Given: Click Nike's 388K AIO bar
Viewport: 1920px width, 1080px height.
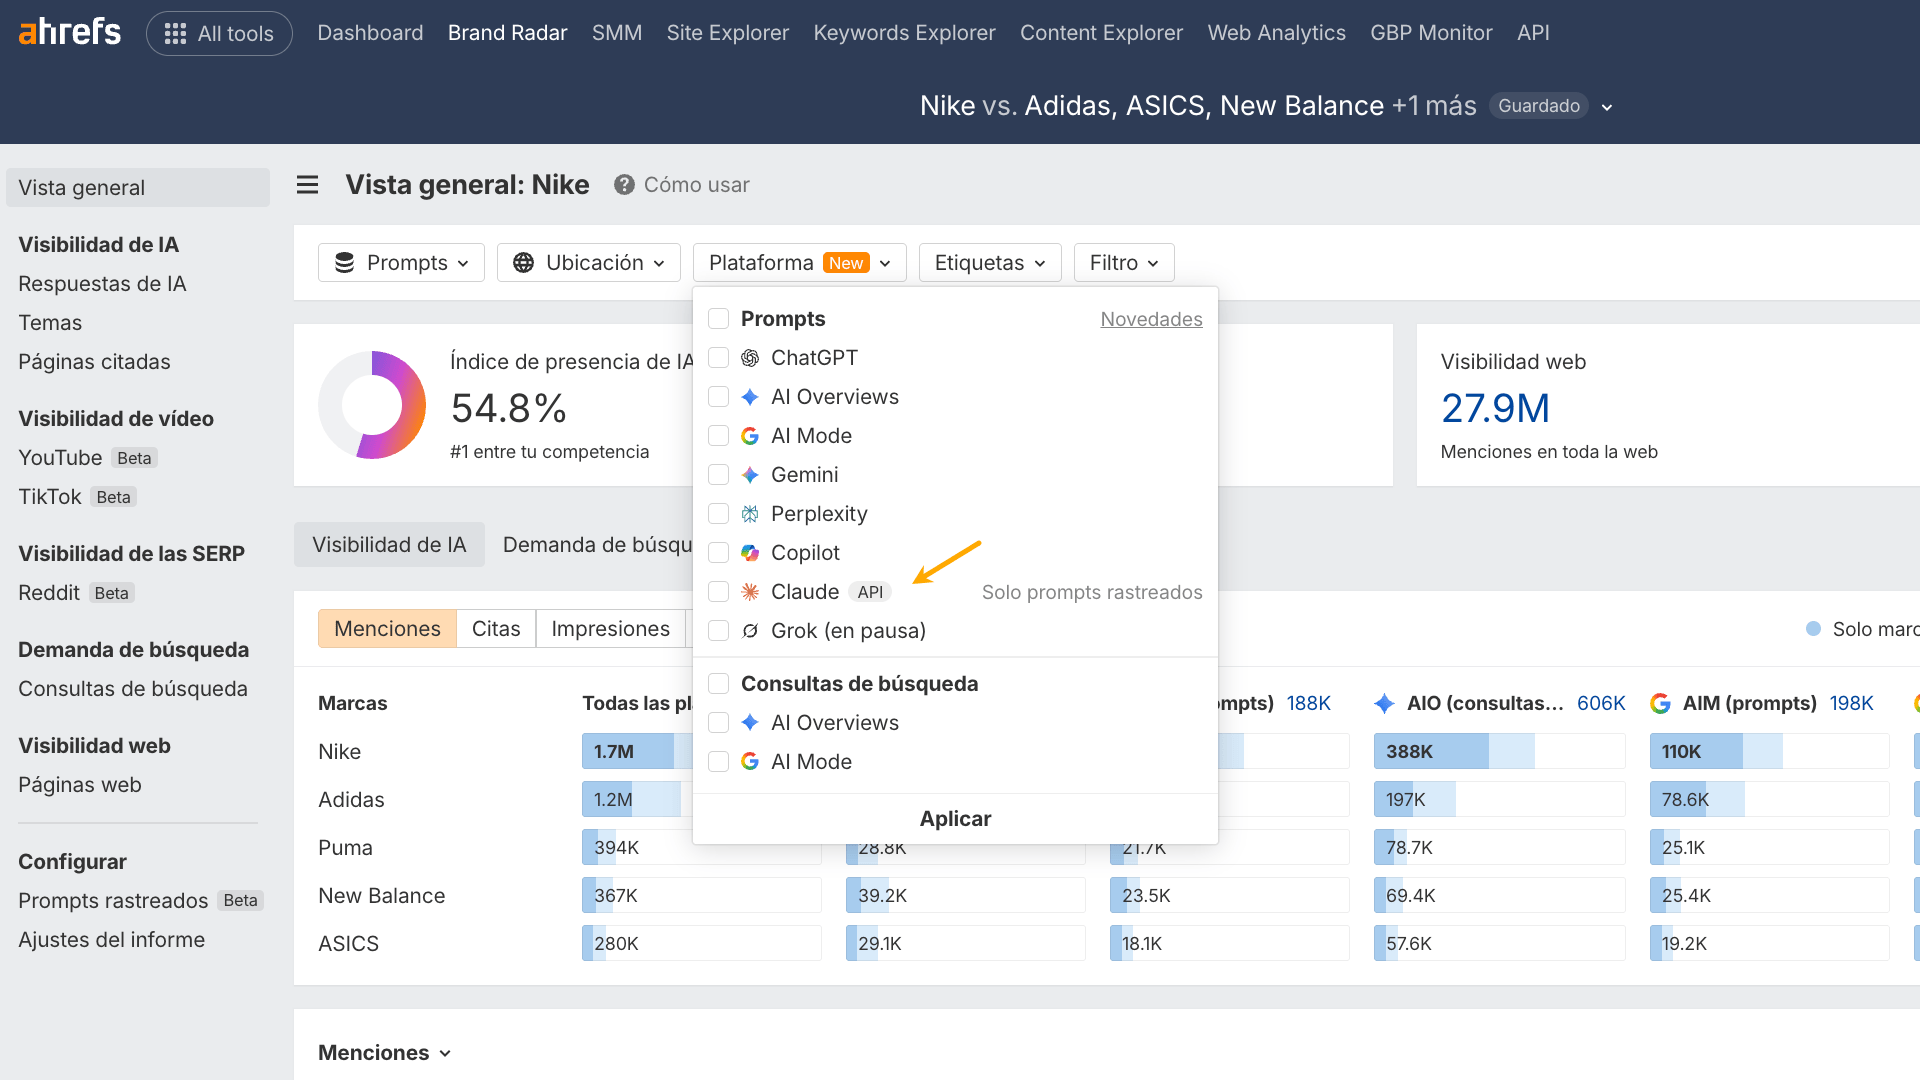Looking at the screenshot, I should 1499,752.
